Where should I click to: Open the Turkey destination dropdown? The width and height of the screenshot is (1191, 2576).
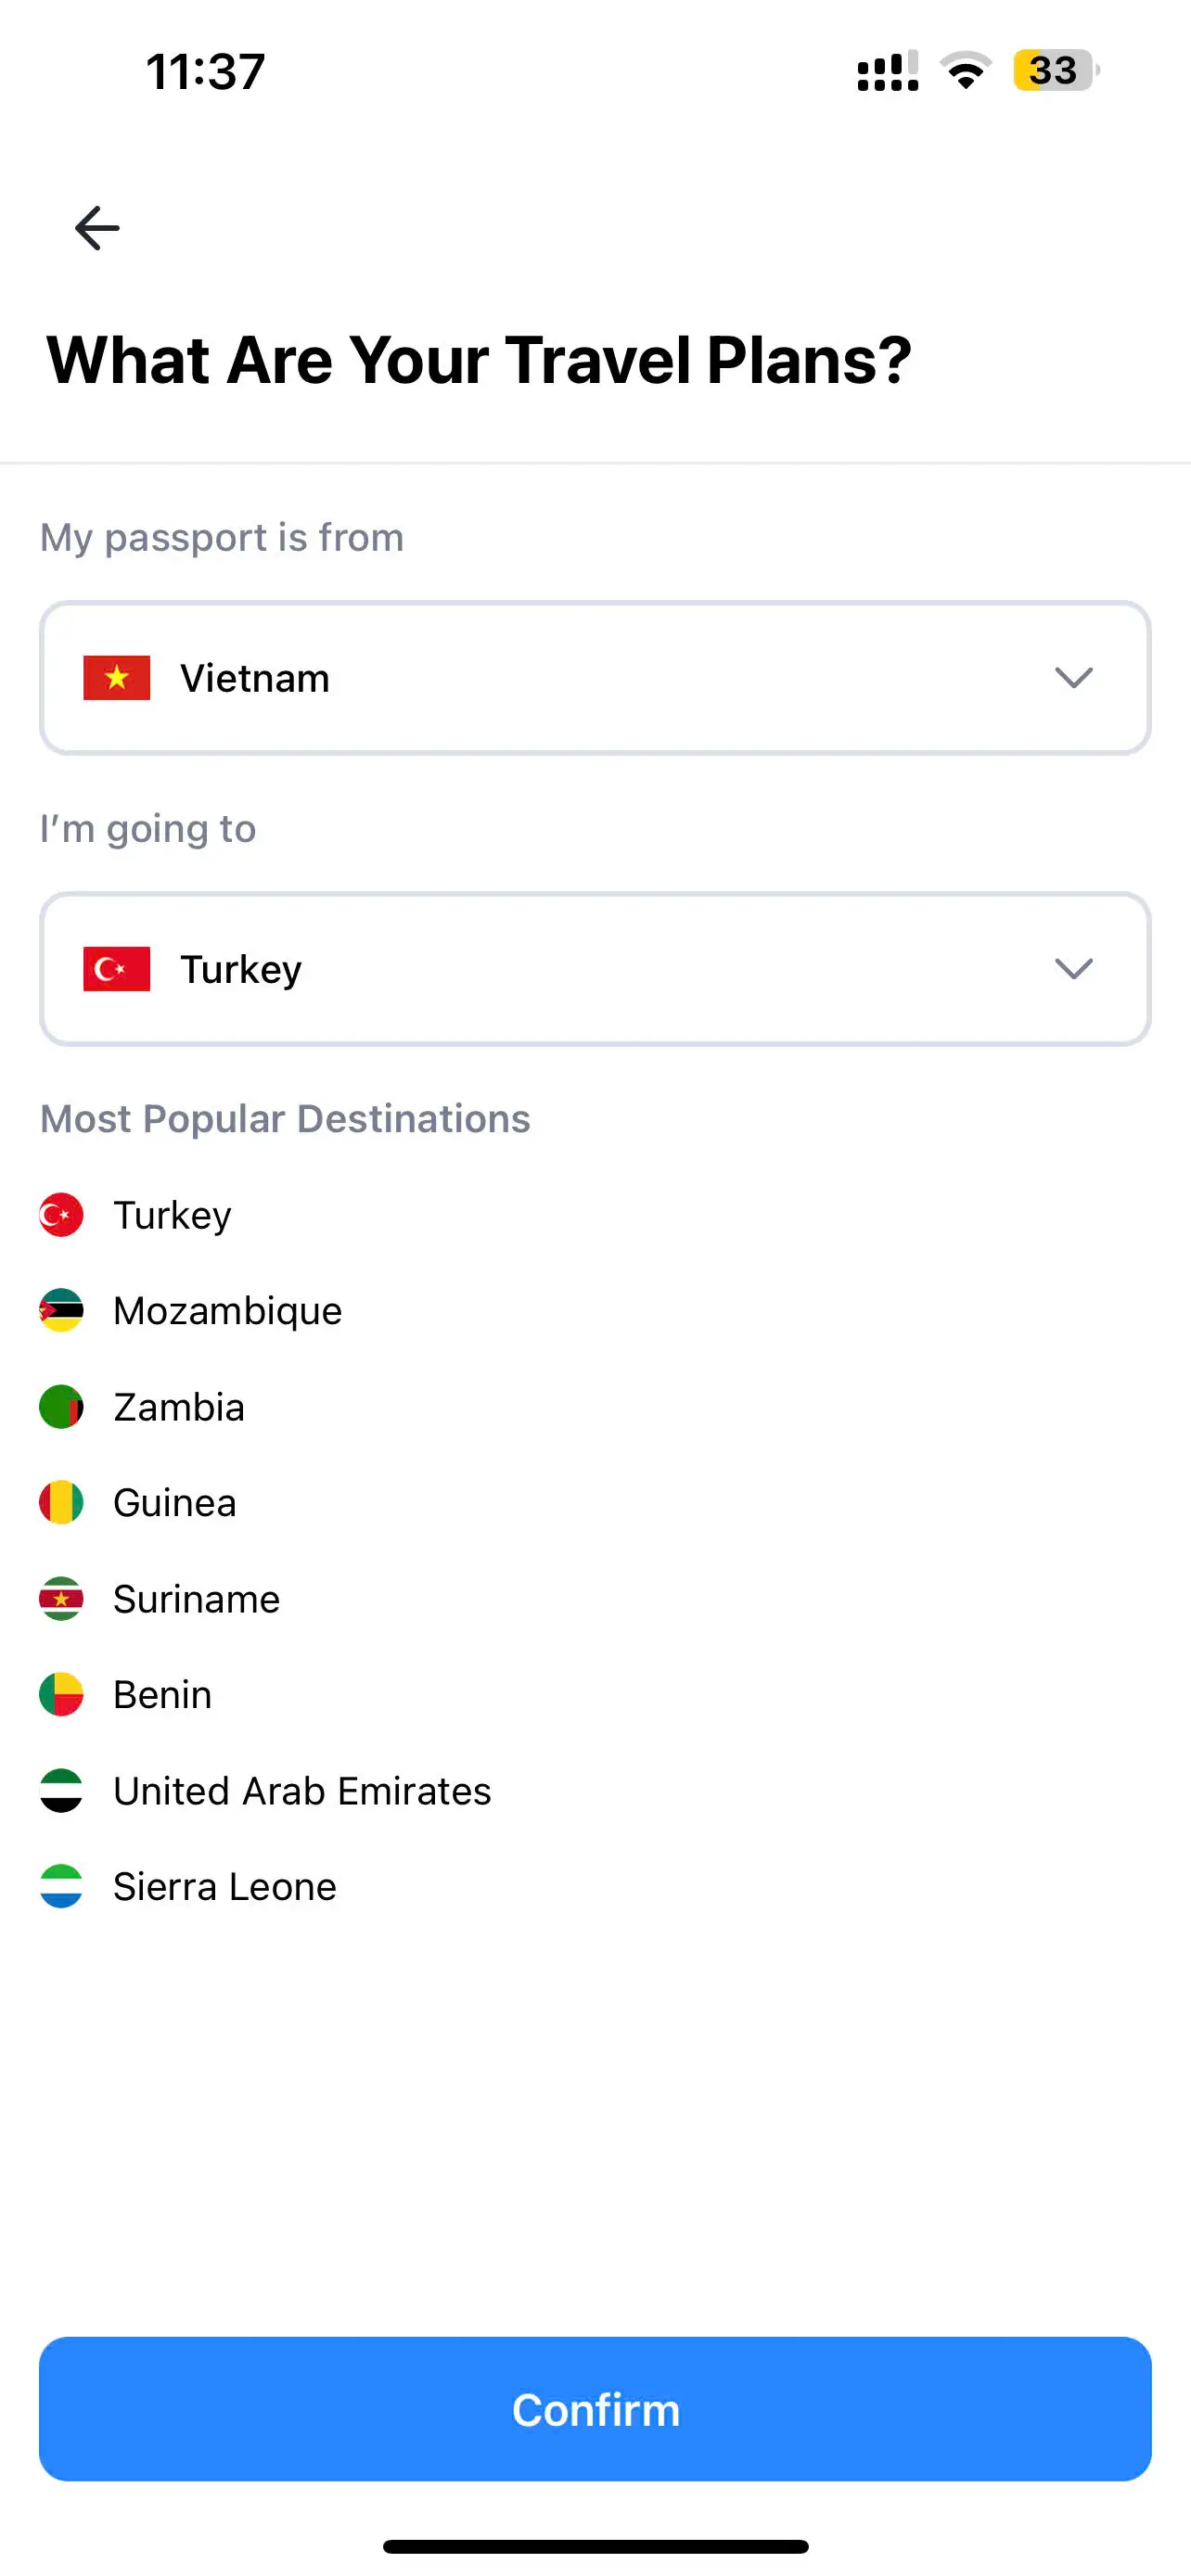coord(594,969)
